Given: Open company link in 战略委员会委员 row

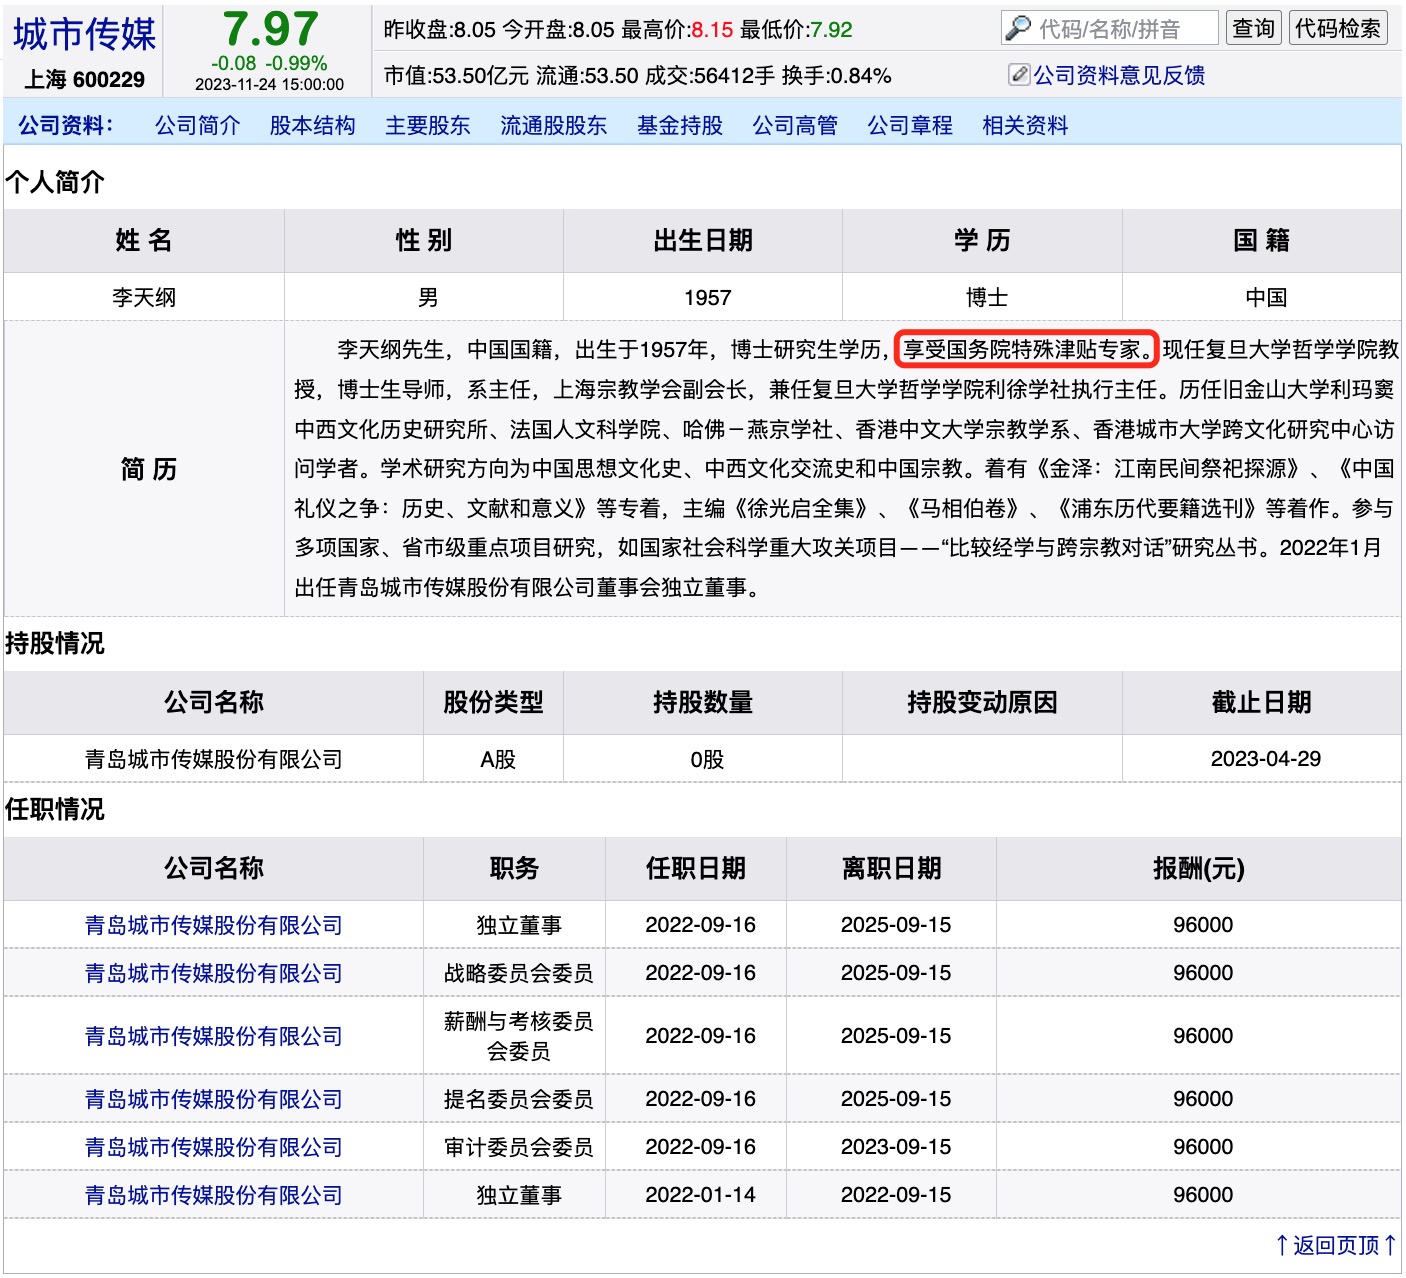Looking at the screenshot, I should coord(213,973).
